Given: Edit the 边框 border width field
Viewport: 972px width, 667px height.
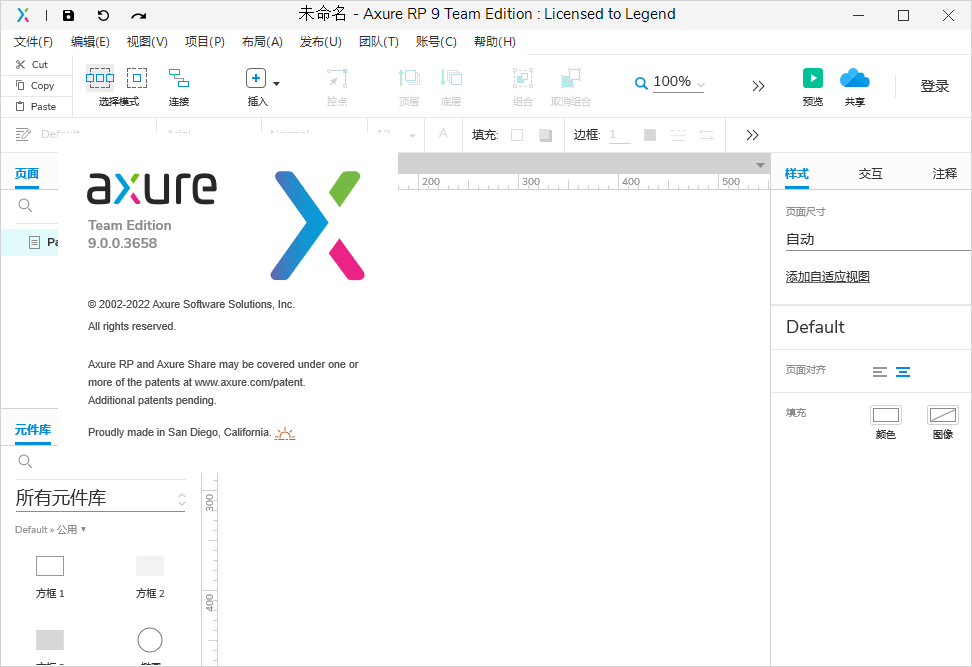Looking at the screenshot, I should point(619,135).
